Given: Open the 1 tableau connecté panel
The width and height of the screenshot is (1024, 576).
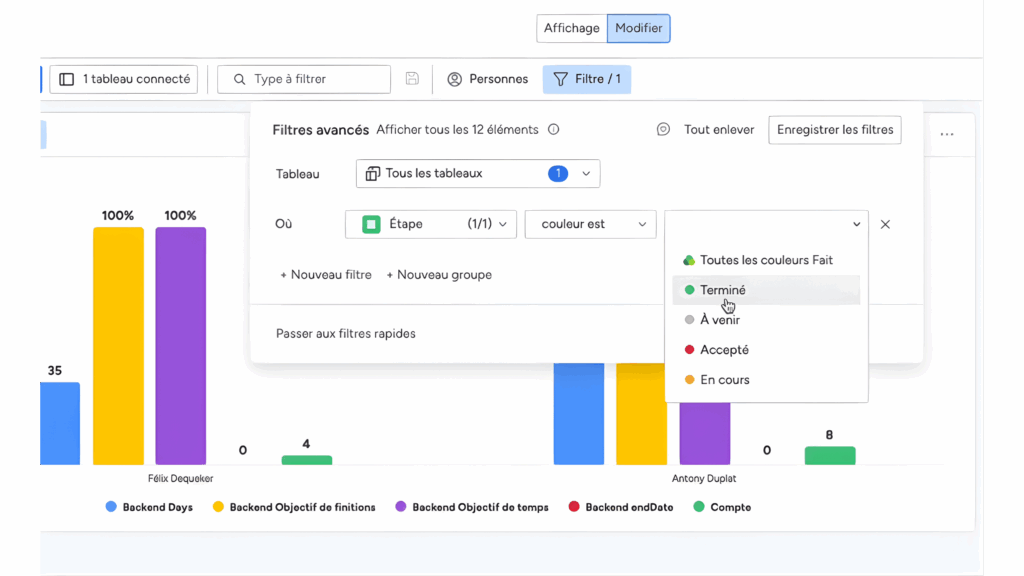Looking at the screenshot, I should point(123,79).
